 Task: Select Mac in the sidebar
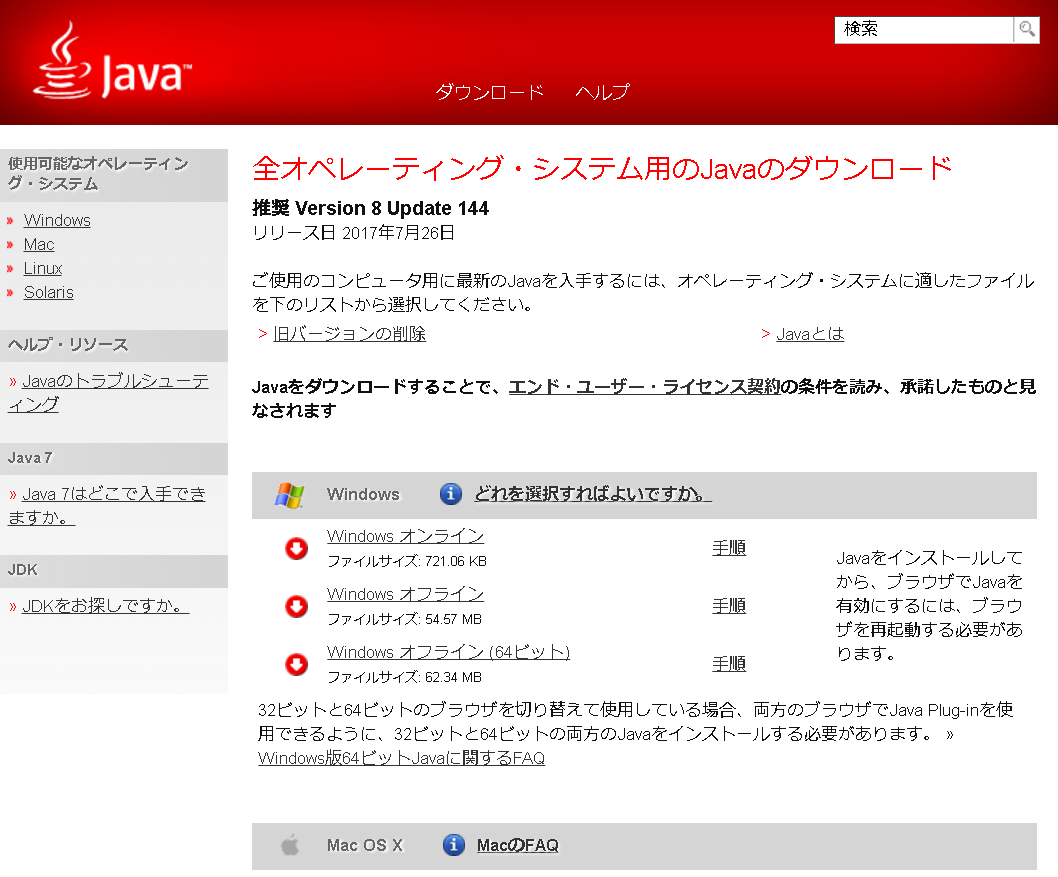[39, 244]
